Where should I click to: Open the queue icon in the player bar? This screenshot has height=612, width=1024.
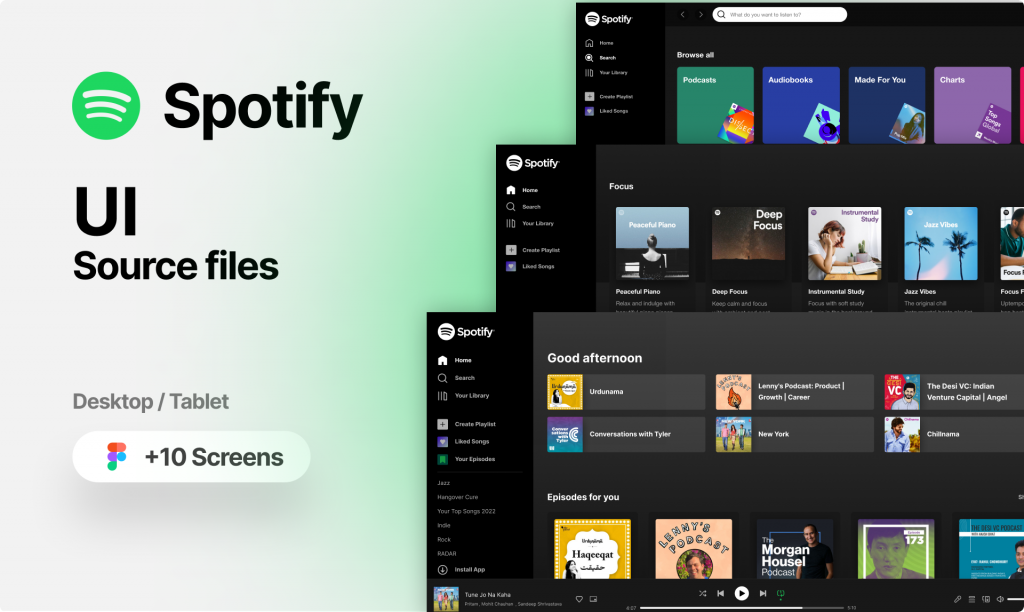[x=972, y=599]
